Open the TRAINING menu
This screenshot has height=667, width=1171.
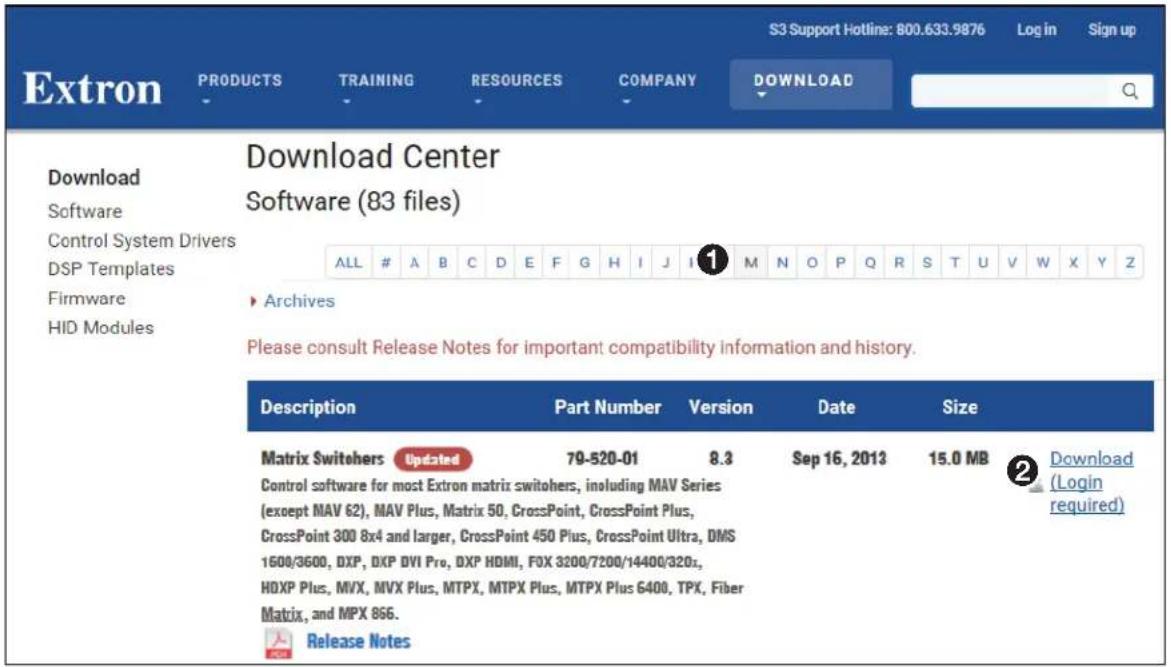pos(376,81)
